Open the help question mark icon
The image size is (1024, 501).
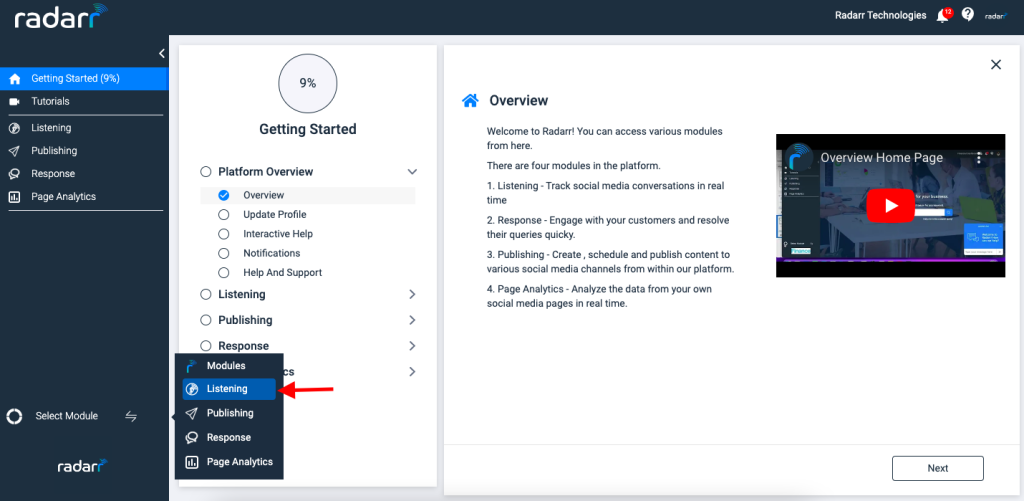coord(968,14)
